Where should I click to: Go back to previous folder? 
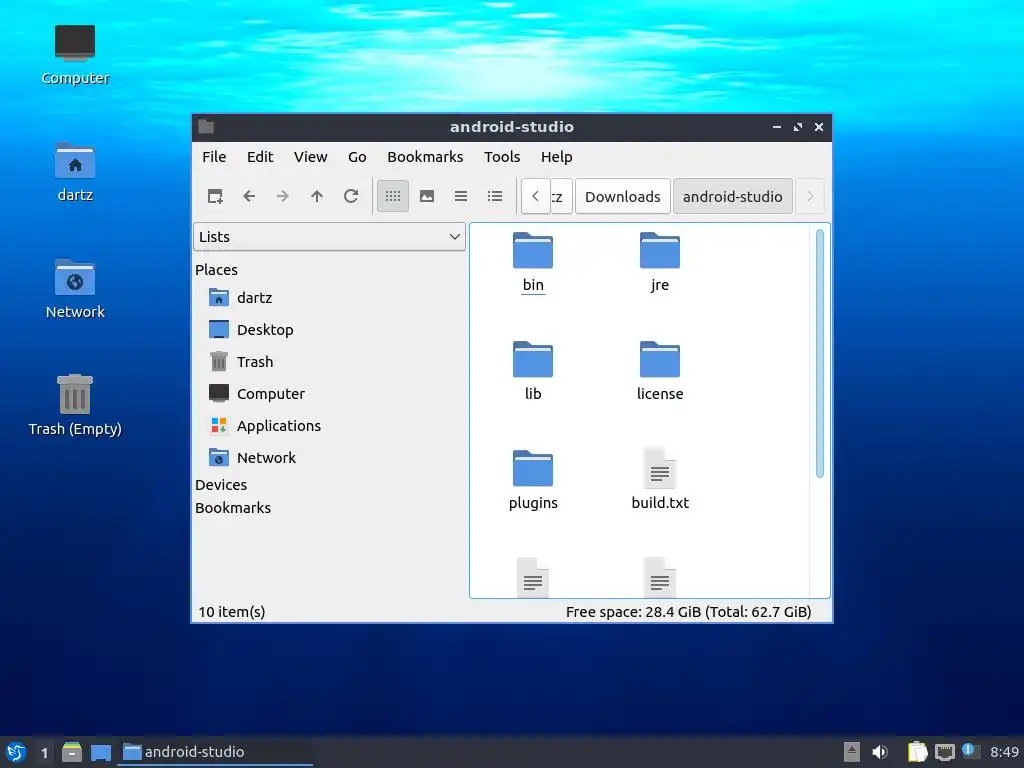249,196
